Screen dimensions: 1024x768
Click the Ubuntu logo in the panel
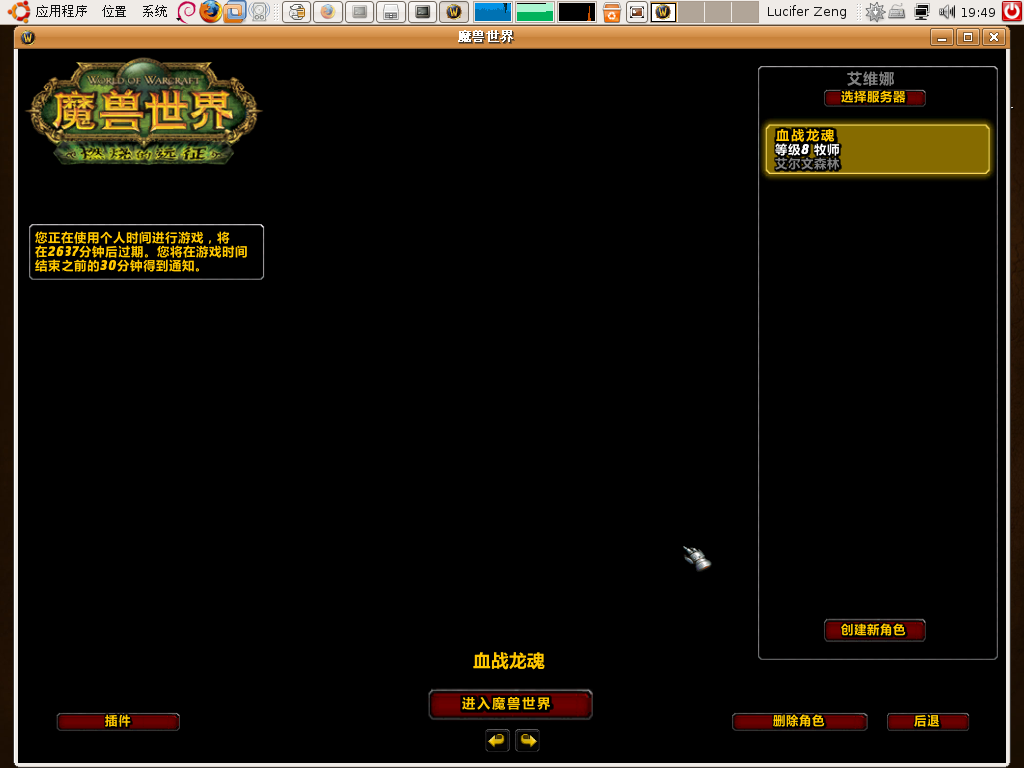tap(19, 11)
